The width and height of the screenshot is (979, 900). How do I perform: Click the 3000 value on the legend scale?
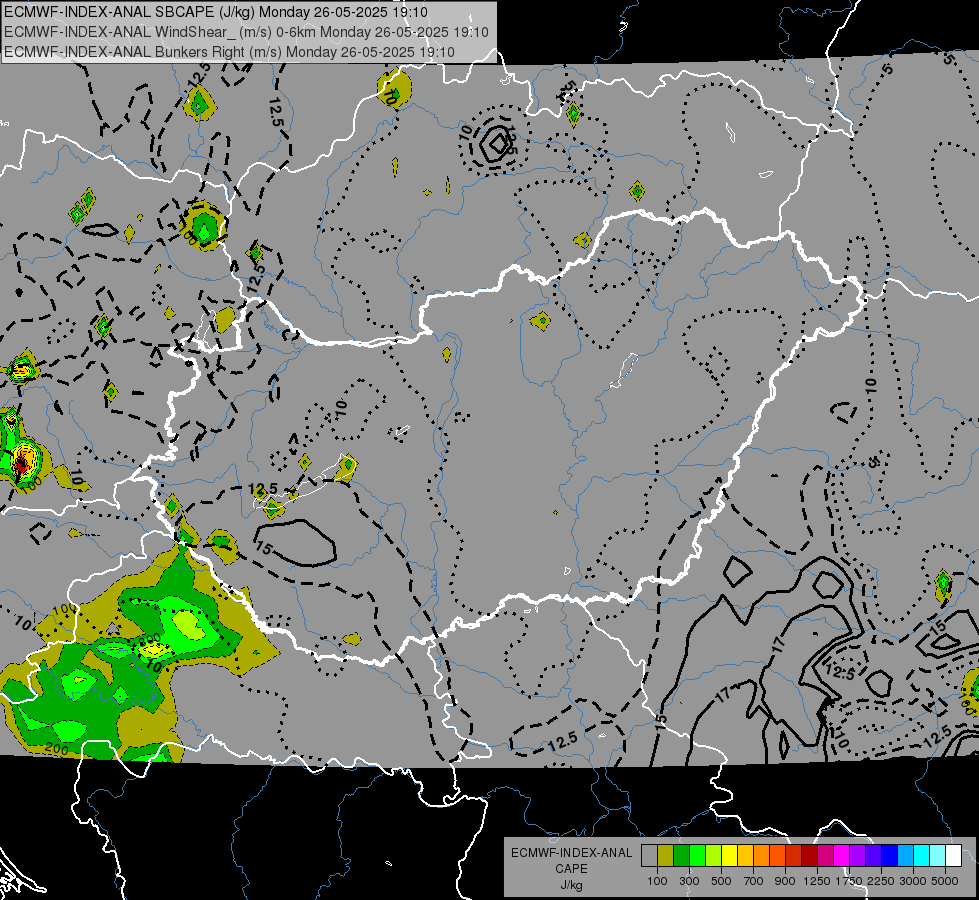tap(913, 881)
